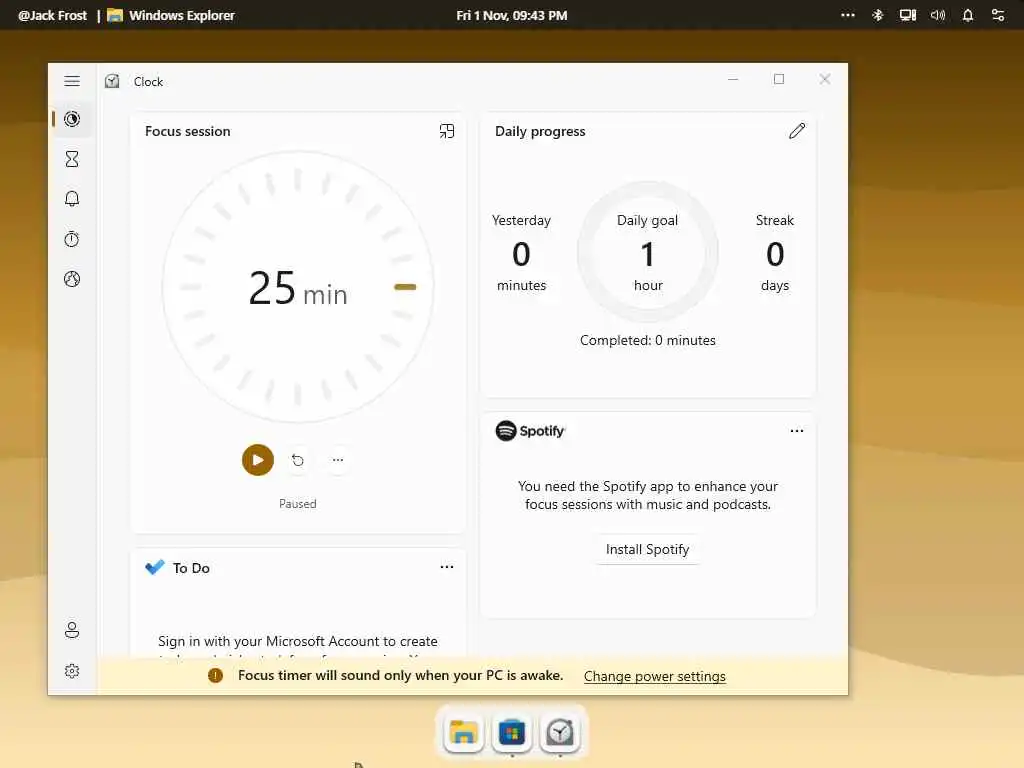Viewport: 1024px width, 768px height.
Task: Open notifications bell in top bar
Action: tap(968, 15)
